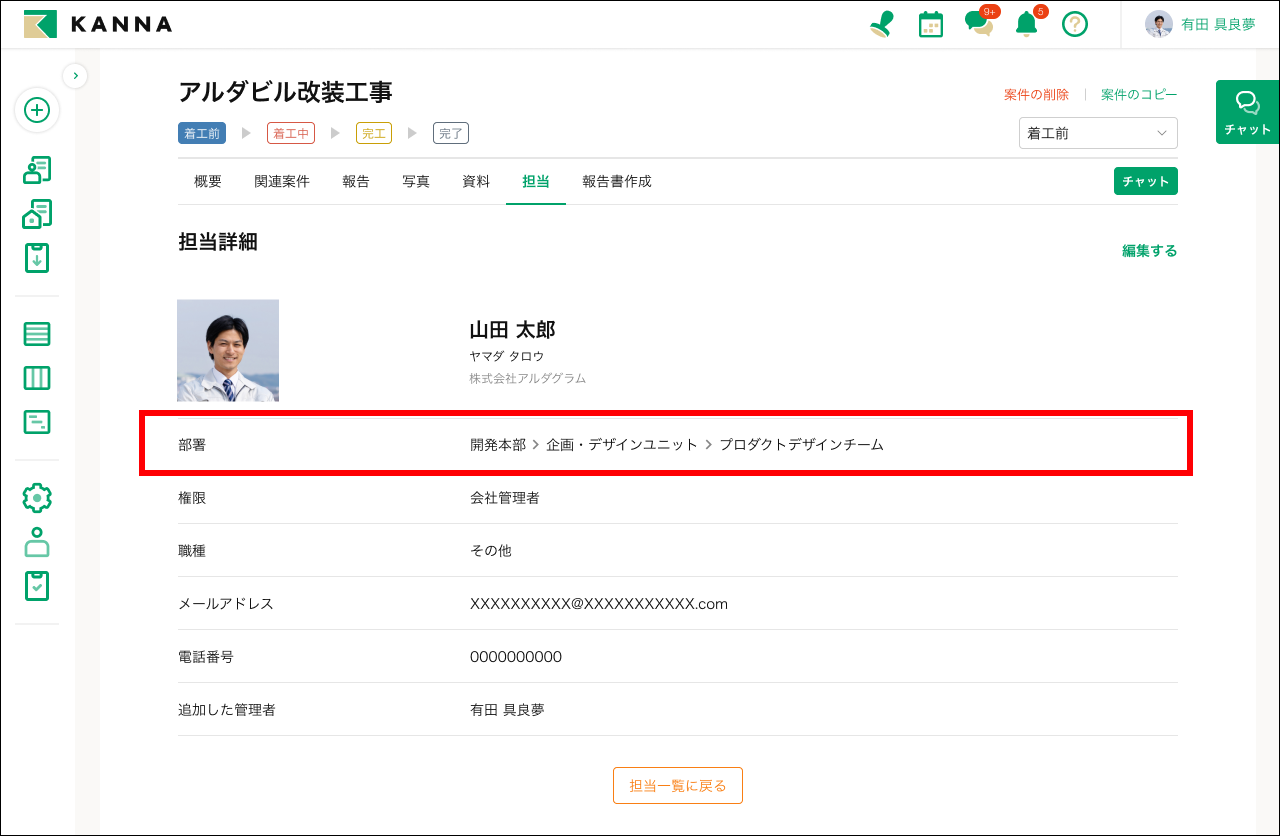Switch to the 写真 tab
This screenshot has height=836, width=1280.
click(416, 181)
